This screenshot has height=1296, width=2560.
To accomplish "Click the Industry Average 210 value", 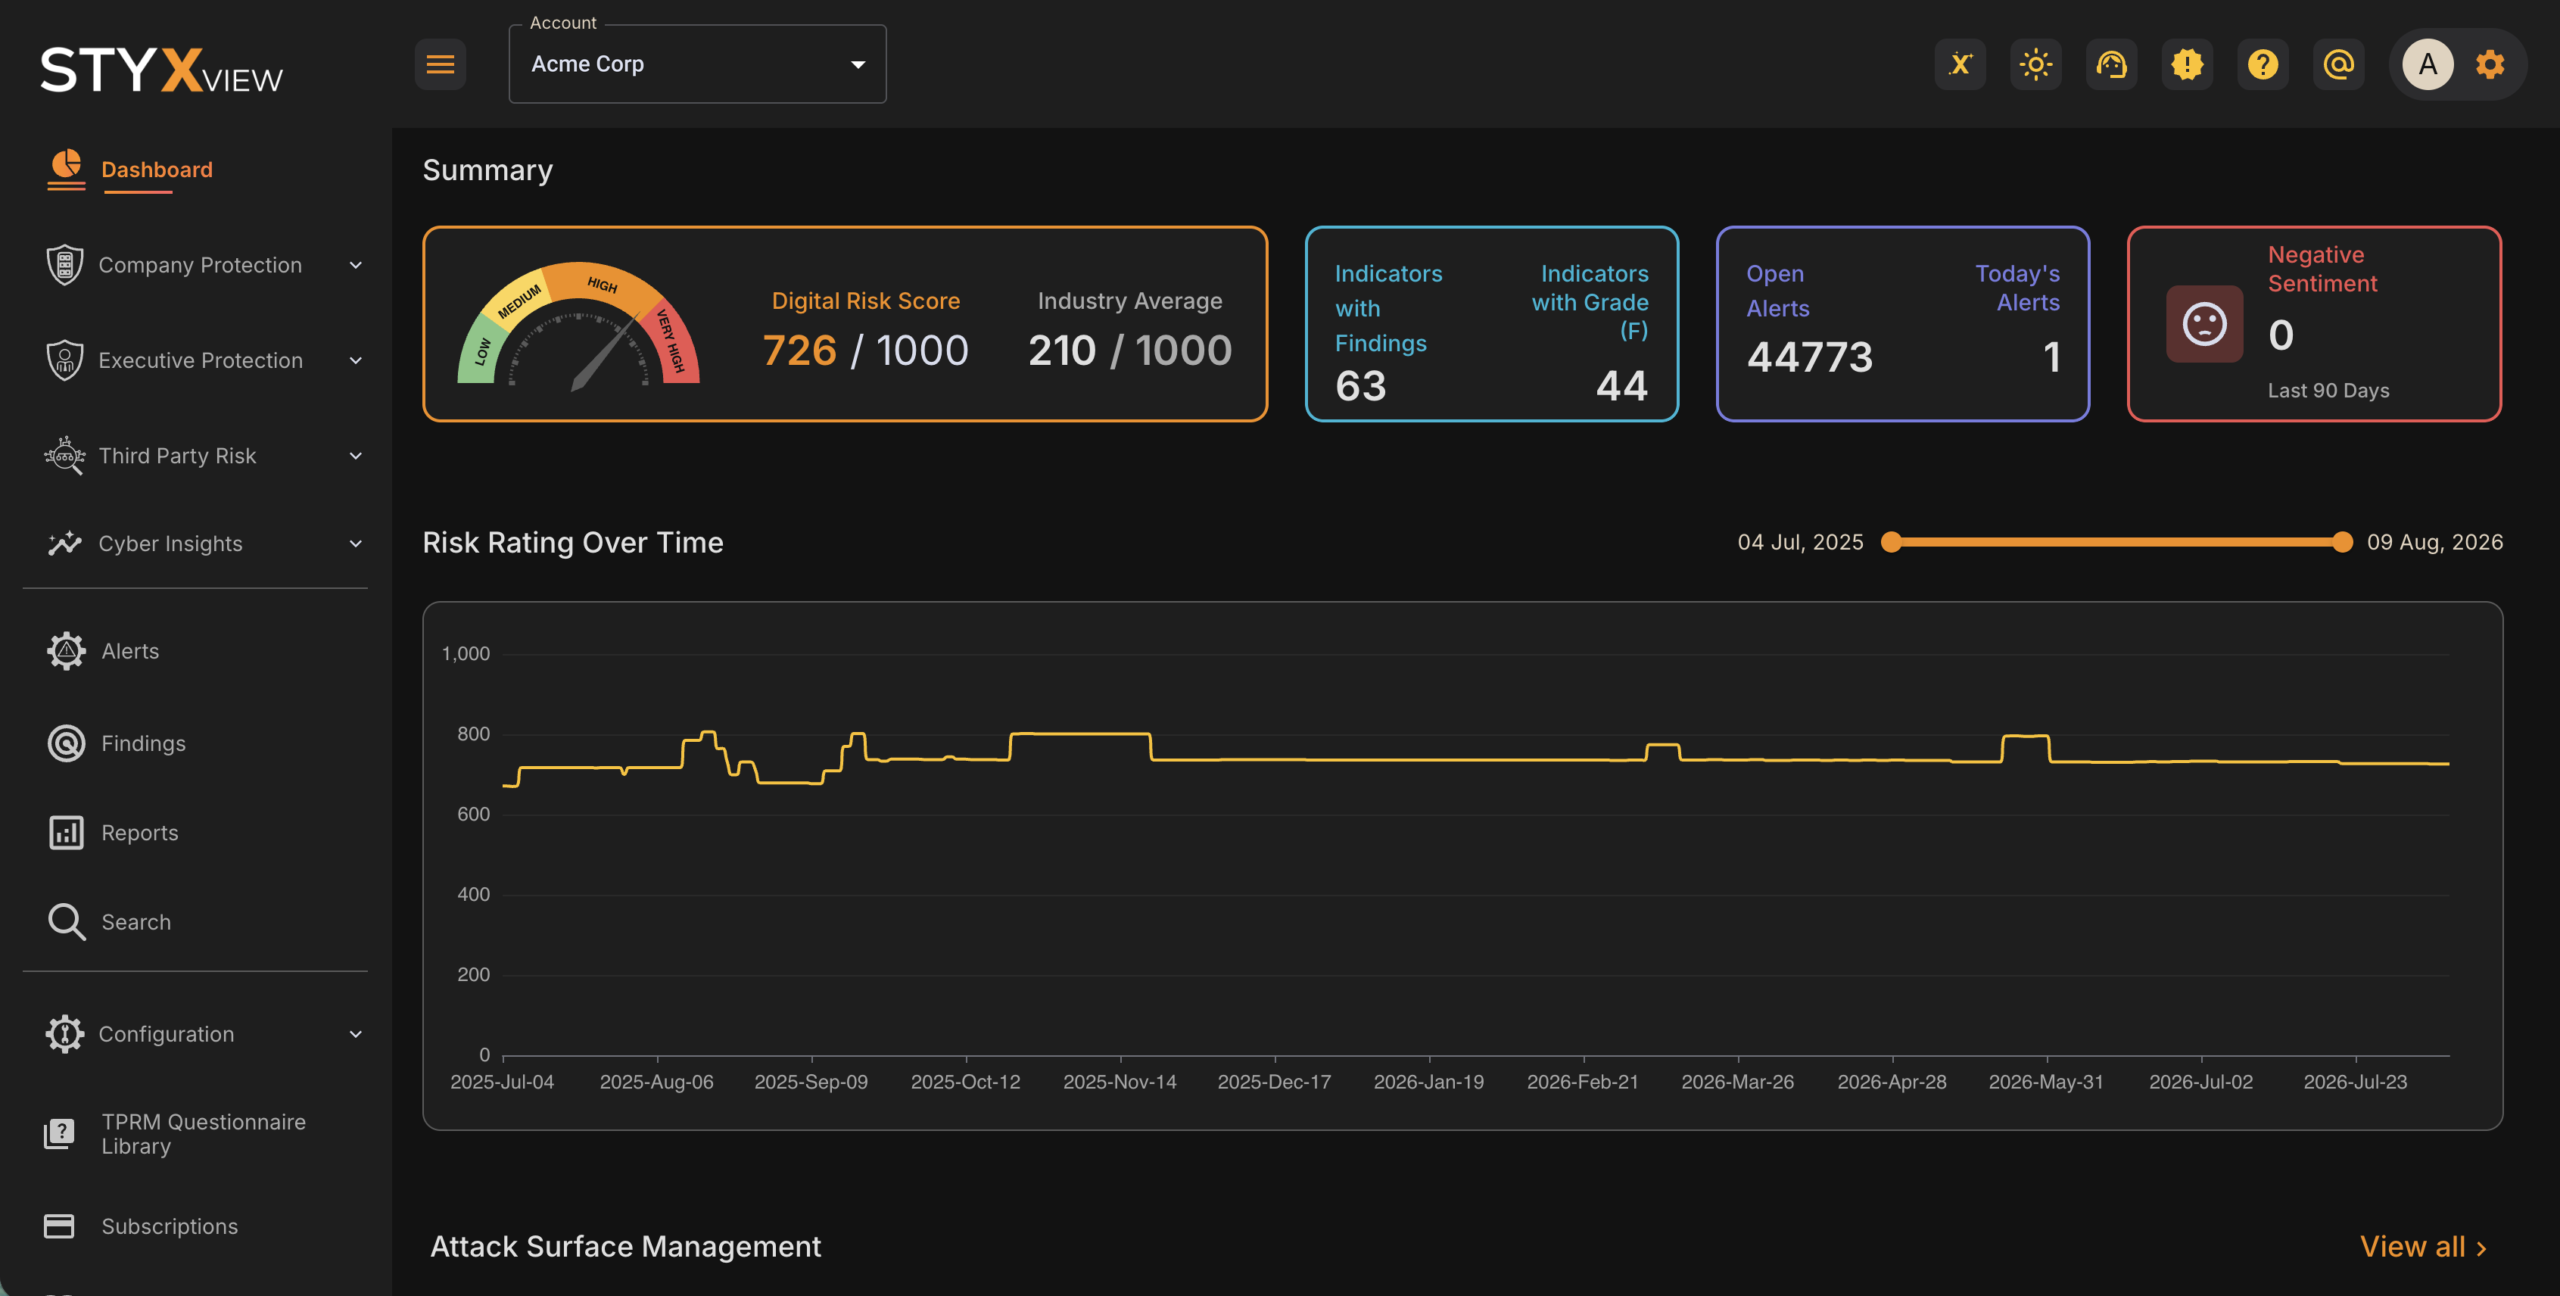I will point(1062,350).
